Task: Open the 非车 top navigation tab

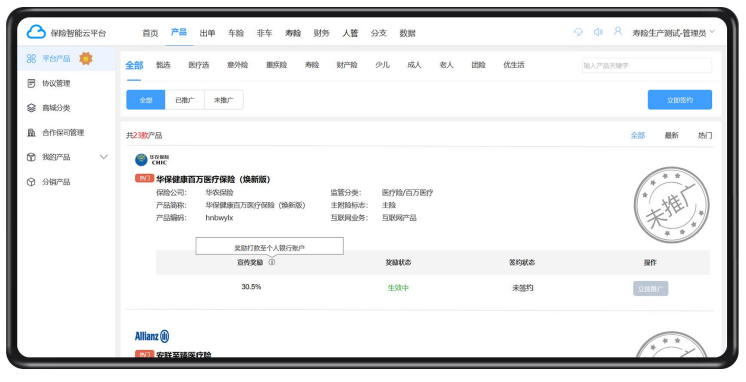Action: (x=265, y=33)
